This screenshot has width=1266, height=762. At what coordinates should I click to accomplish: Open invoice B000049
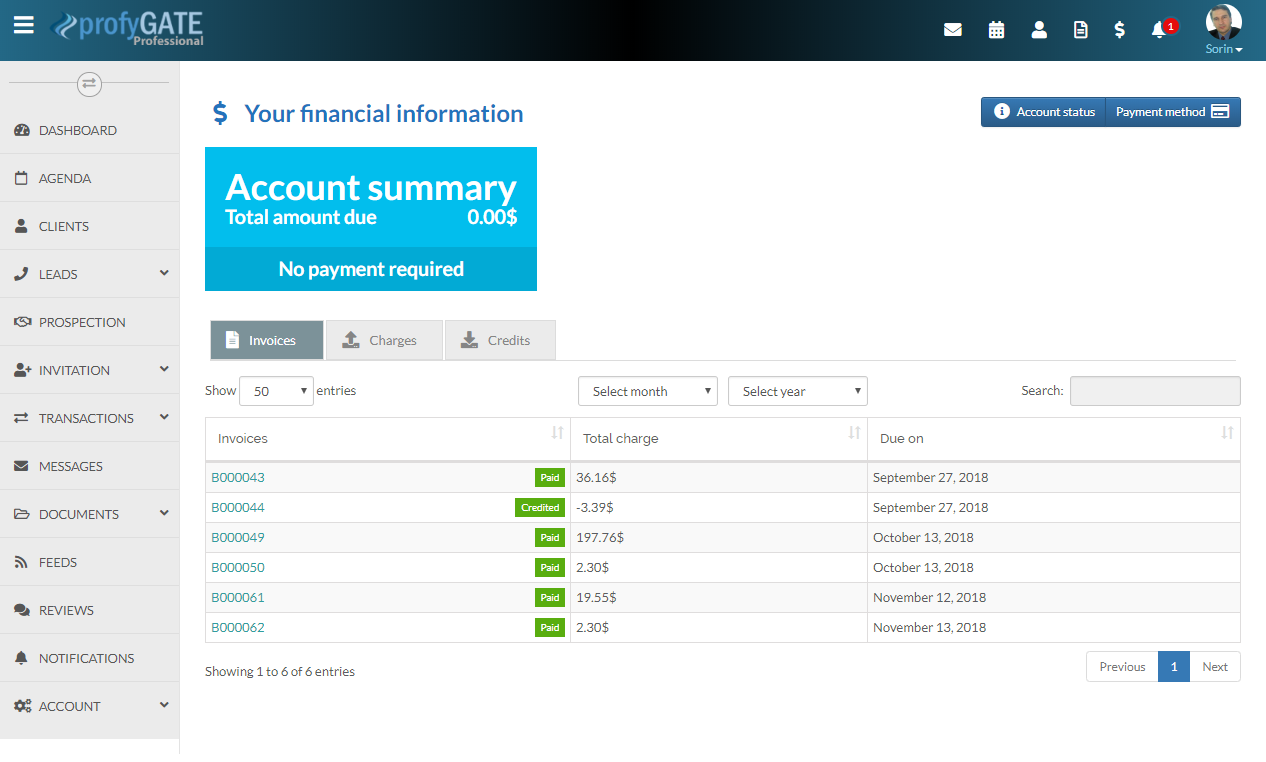pyautogui.click(x=238, y=537)
